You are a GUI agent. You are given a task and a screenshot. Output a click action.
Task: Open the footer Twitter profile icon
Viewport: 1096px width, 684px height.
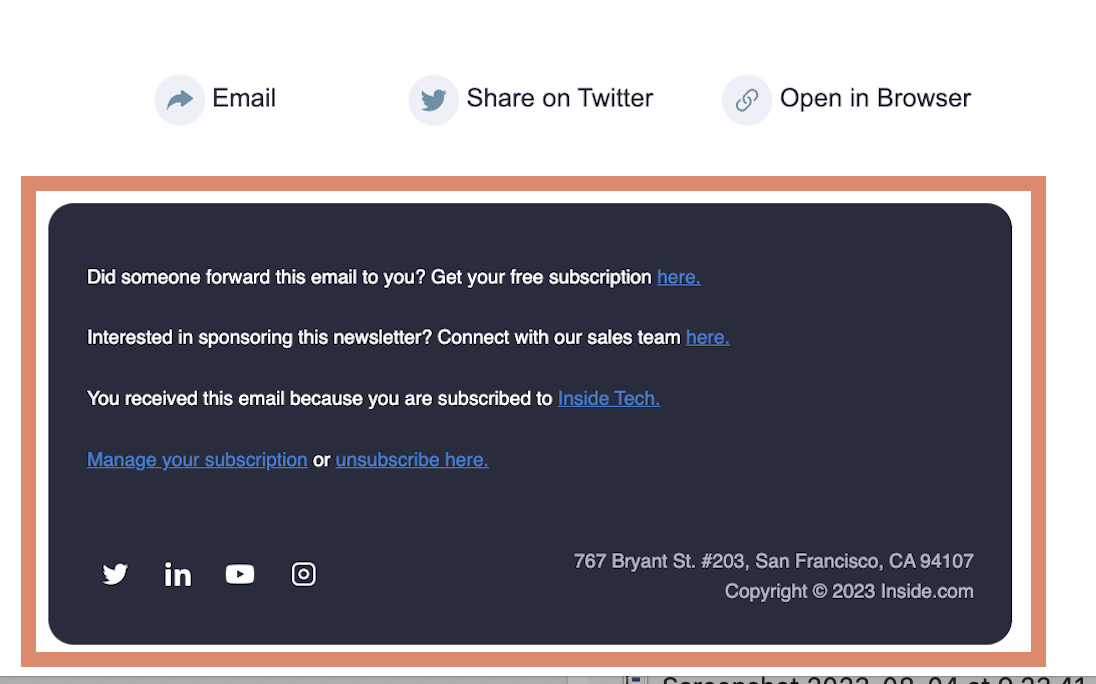(115, 574)
